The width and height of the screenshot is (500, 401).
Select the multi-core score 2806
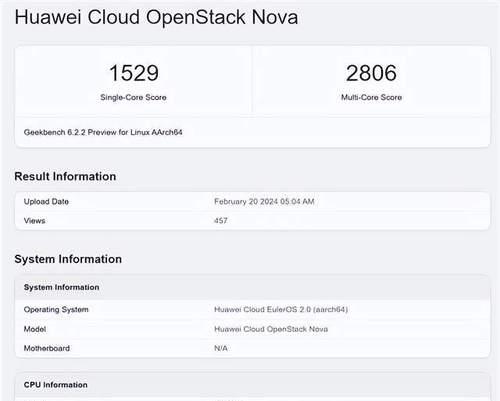(x=371, y=73)
